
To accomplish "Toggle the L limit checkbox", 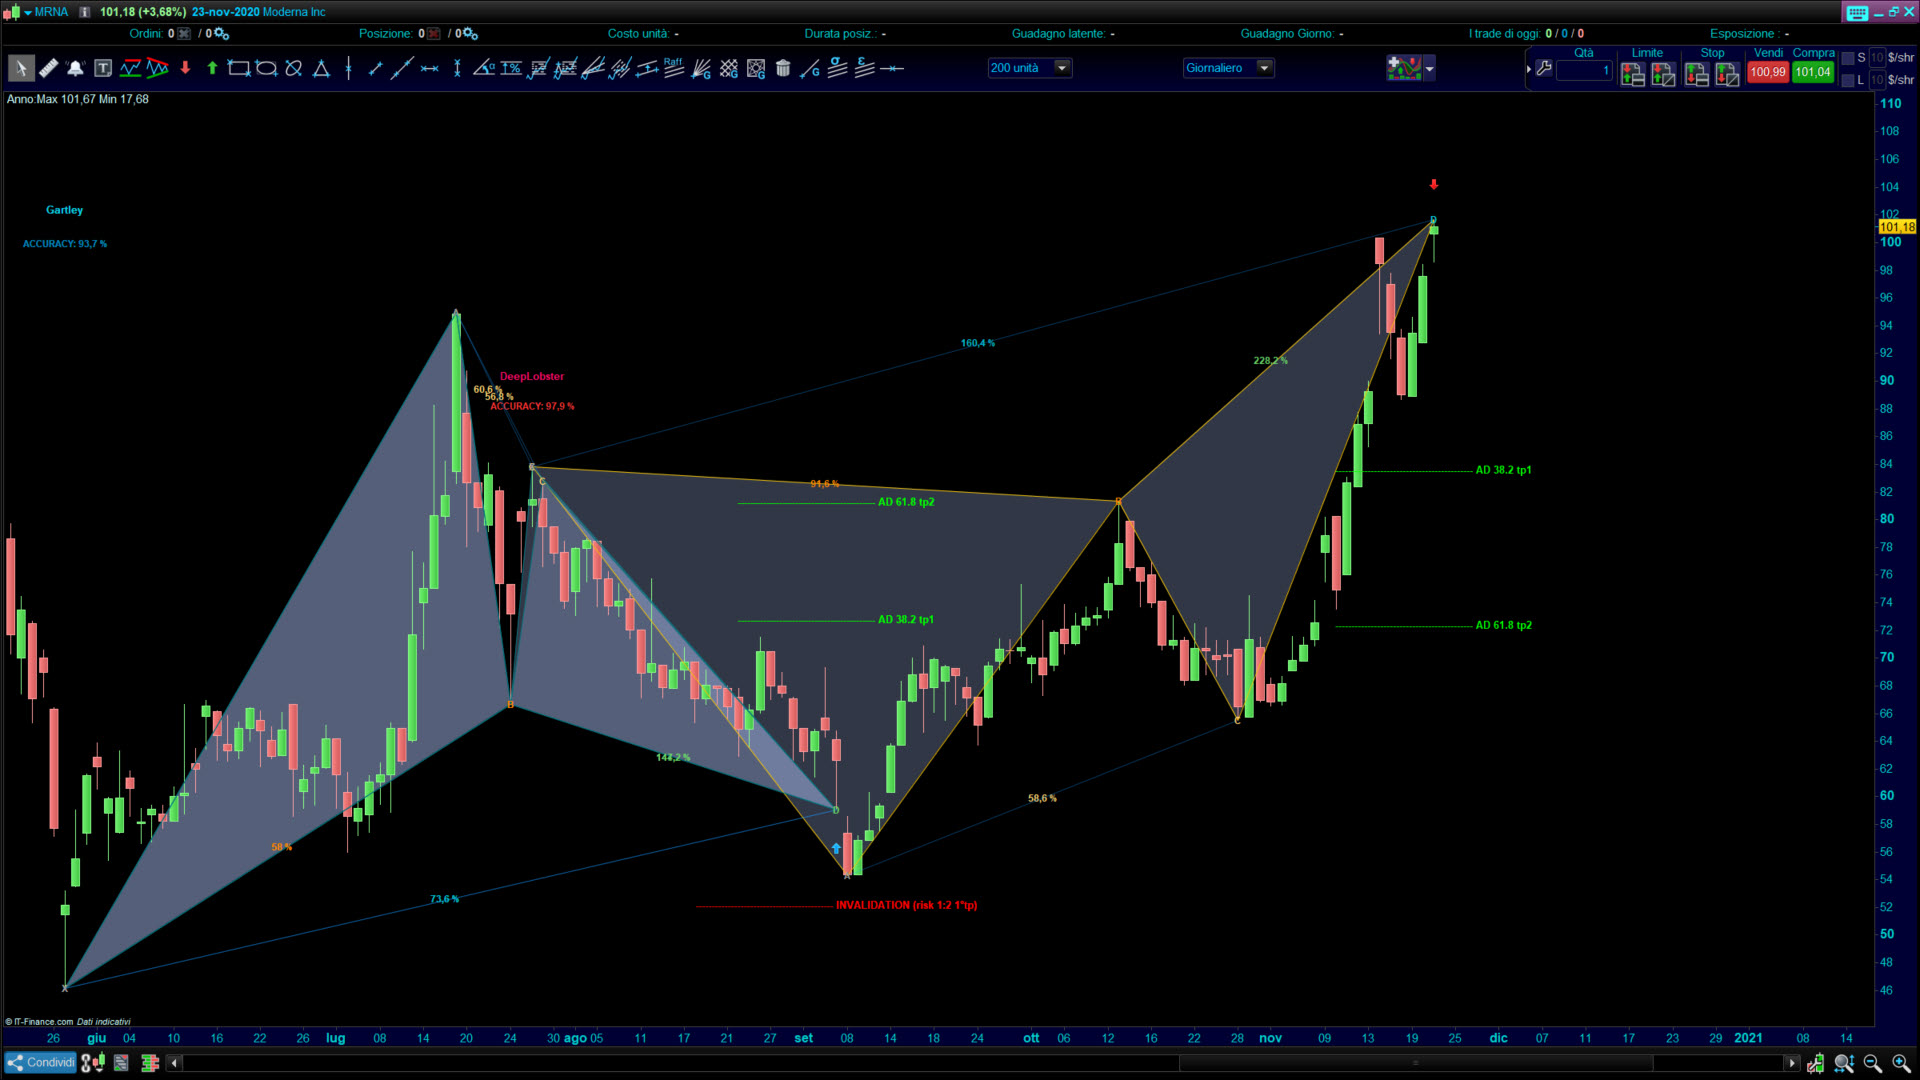I will click(1848, 80).
